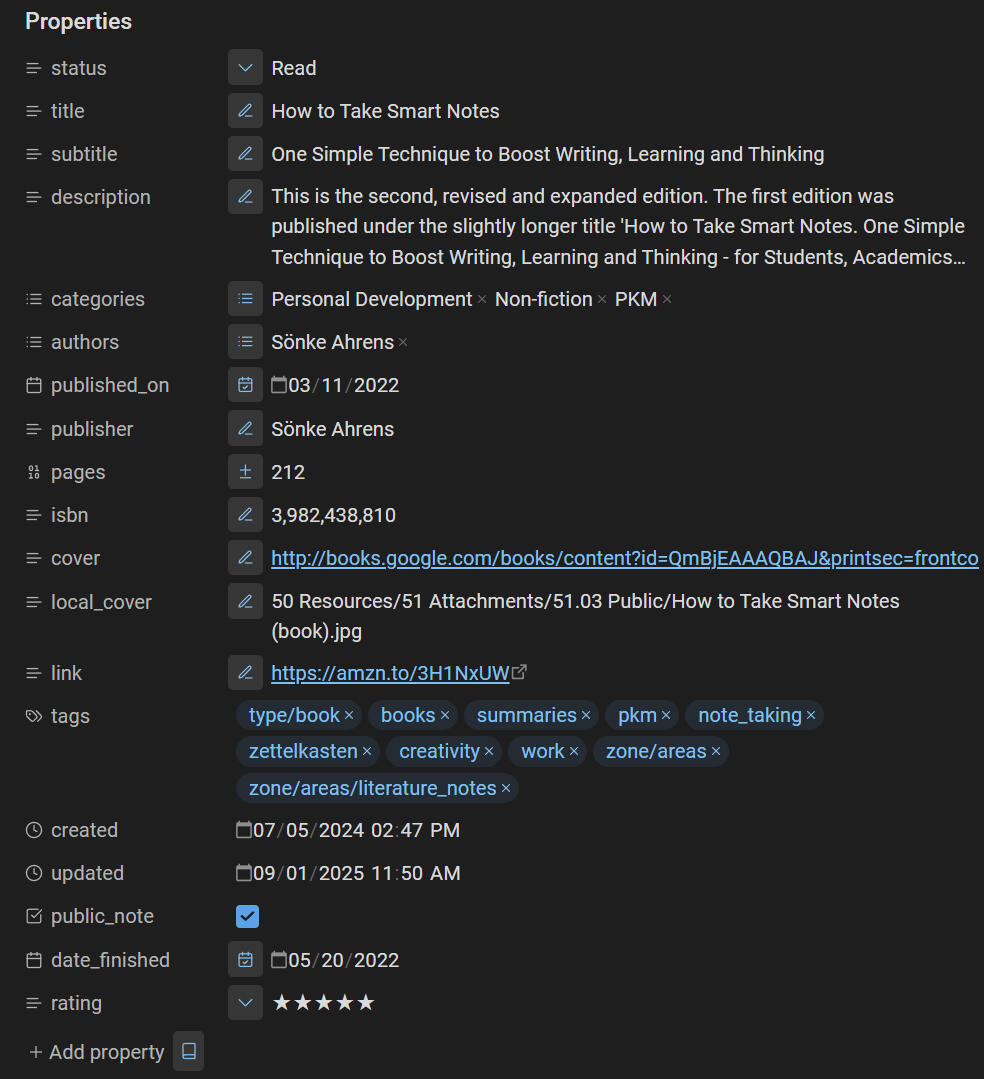
Task: Click the plus-minus icon for pages
Action: [245, 472]
